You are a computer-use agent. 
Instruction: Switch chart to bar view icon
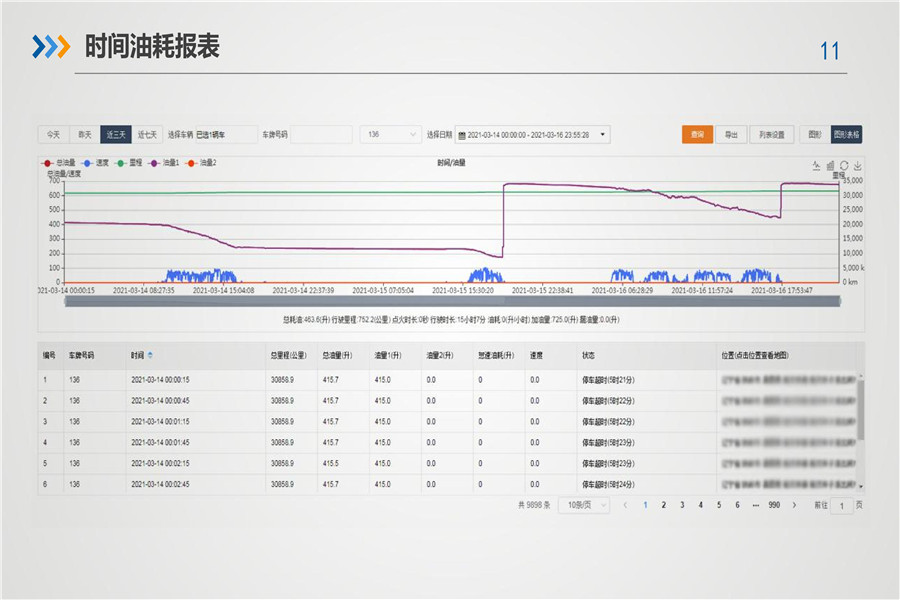click(x=830, y=165)
